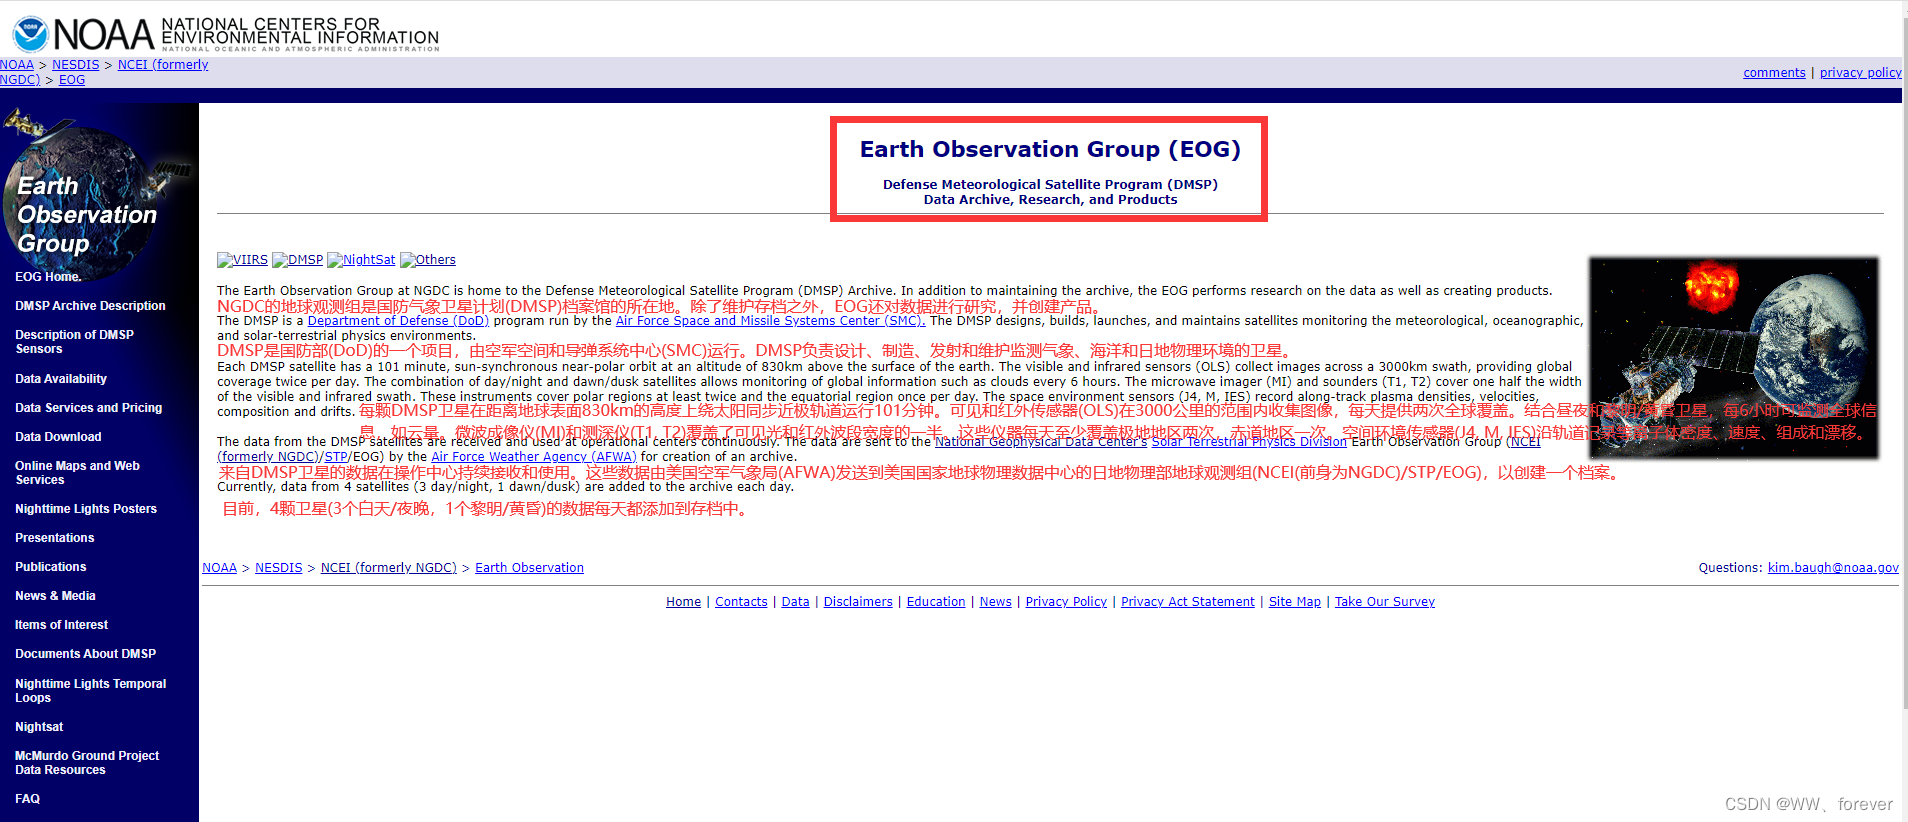This screenshot has height=822, width=1908.
Task: Open Description of DMSP Sensors
Action: [74, 342]
